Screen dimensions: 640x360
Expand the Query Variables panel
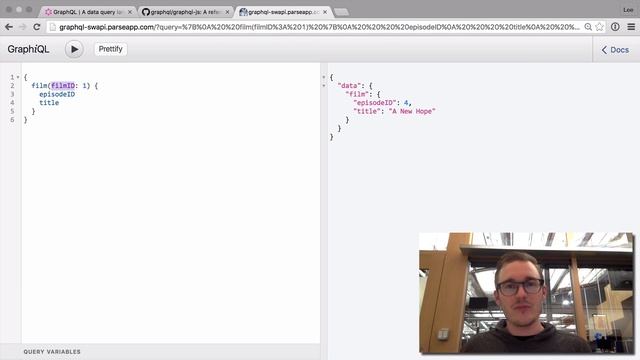[x=52, y=351]
